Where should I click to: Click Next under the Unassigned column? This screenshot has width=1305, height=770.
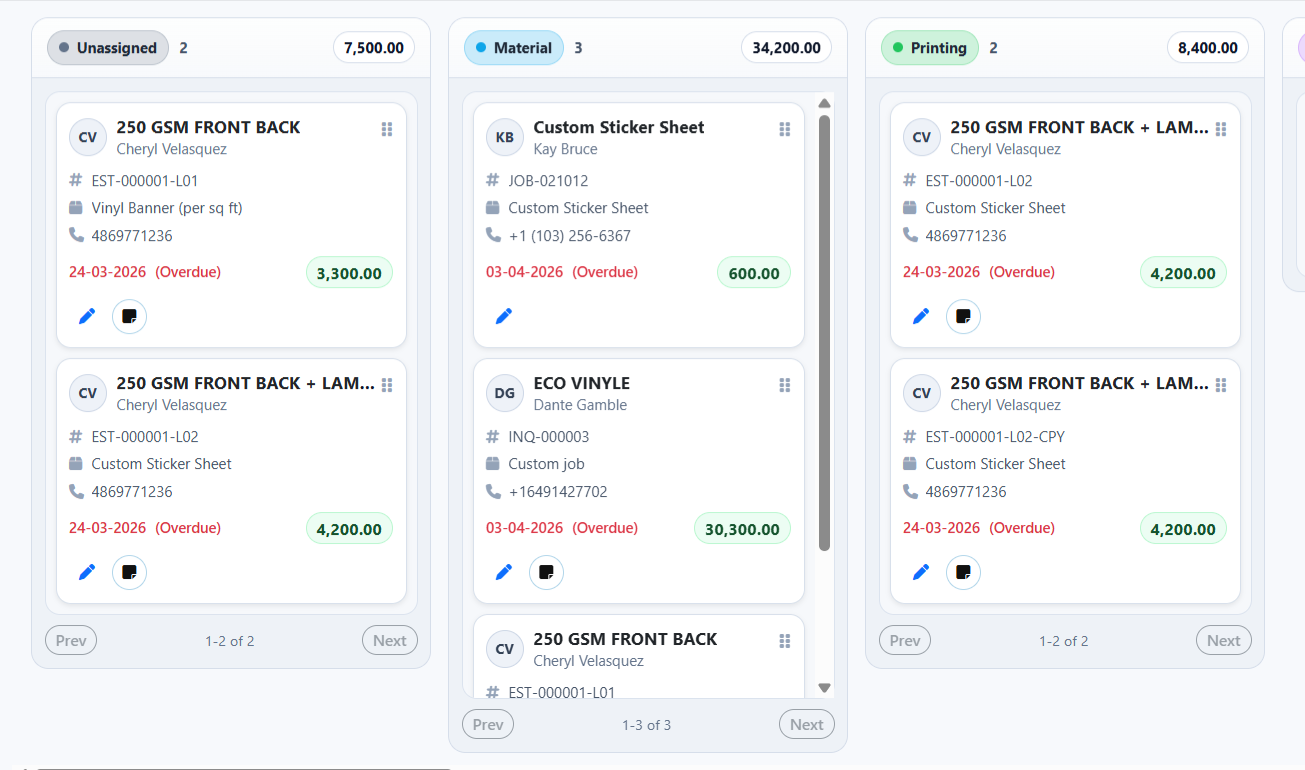click(390, 641)
